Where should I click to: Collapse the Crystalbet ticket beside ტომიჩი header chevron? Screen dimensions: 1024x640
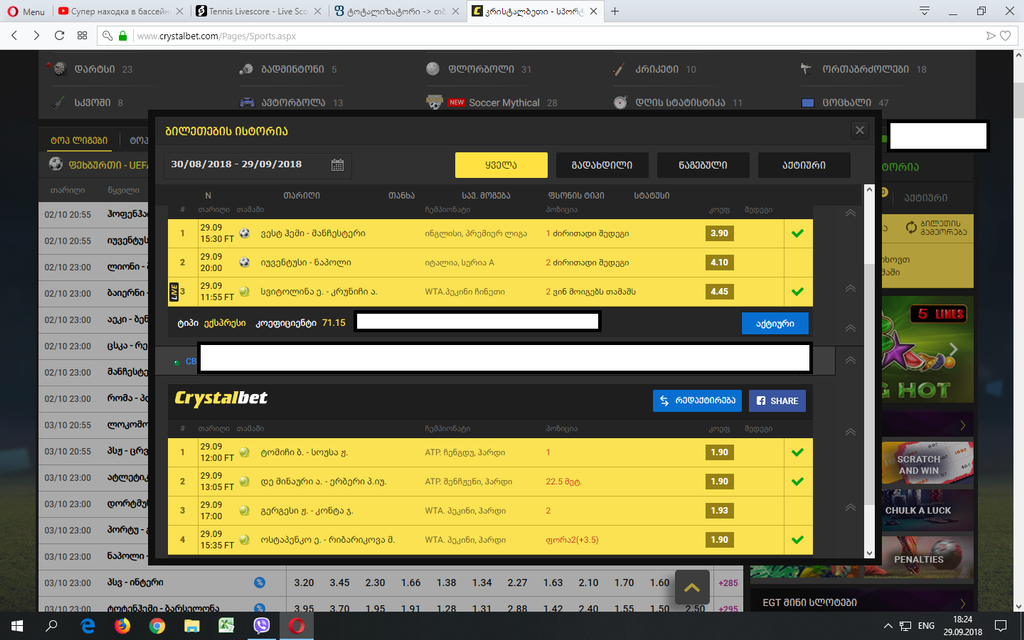pos(850,432)
